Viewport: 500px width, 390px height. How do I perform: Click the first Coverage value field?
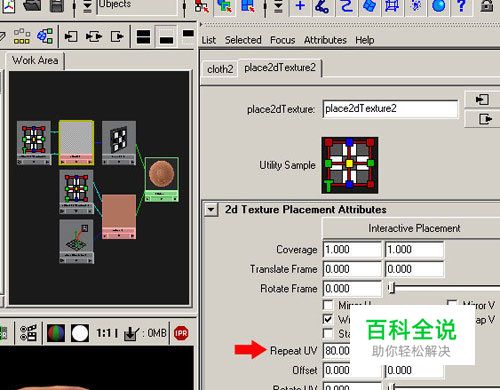point(352,249)
